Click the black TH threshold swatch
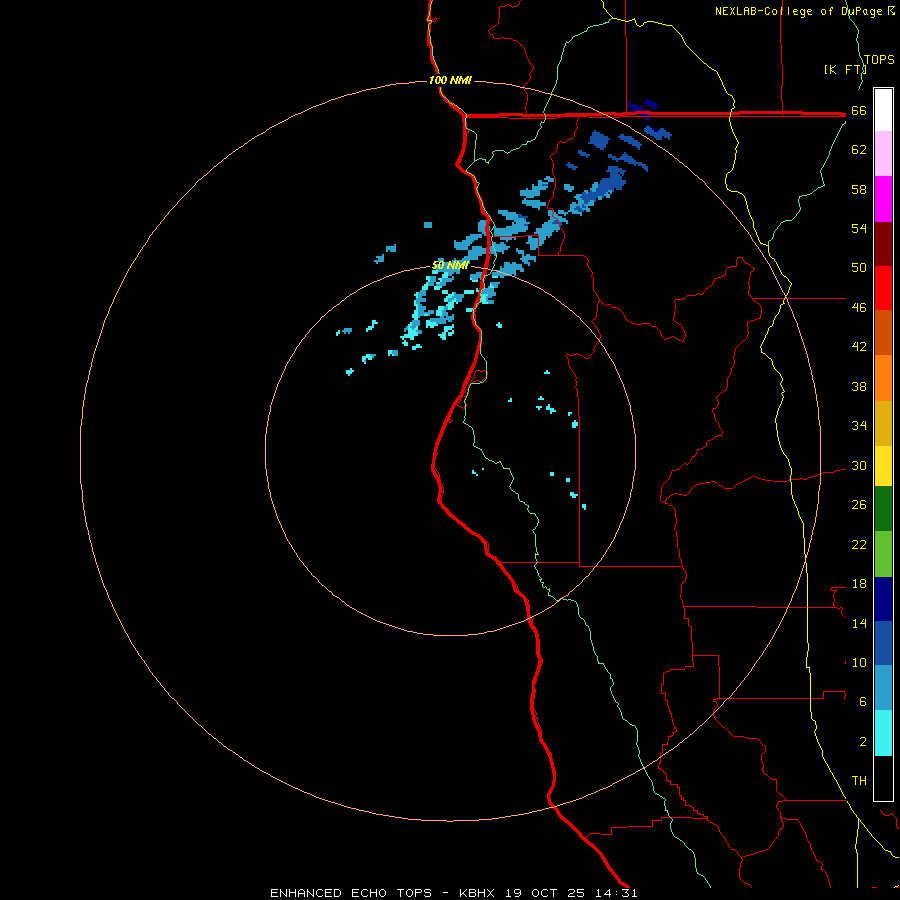900x900 pixels. (883, 778)
